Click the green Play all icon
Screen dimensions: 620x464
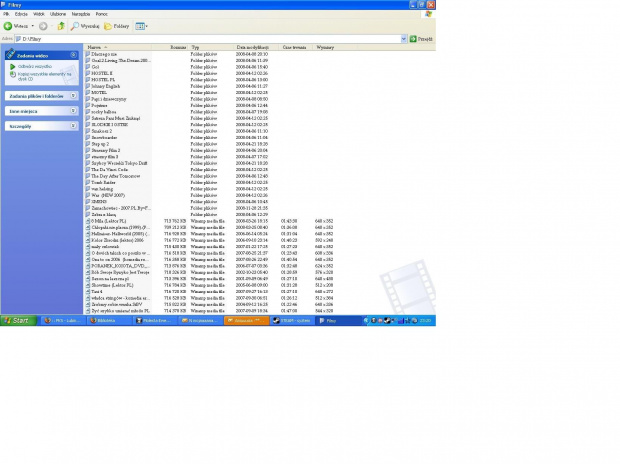pos(13,67)
